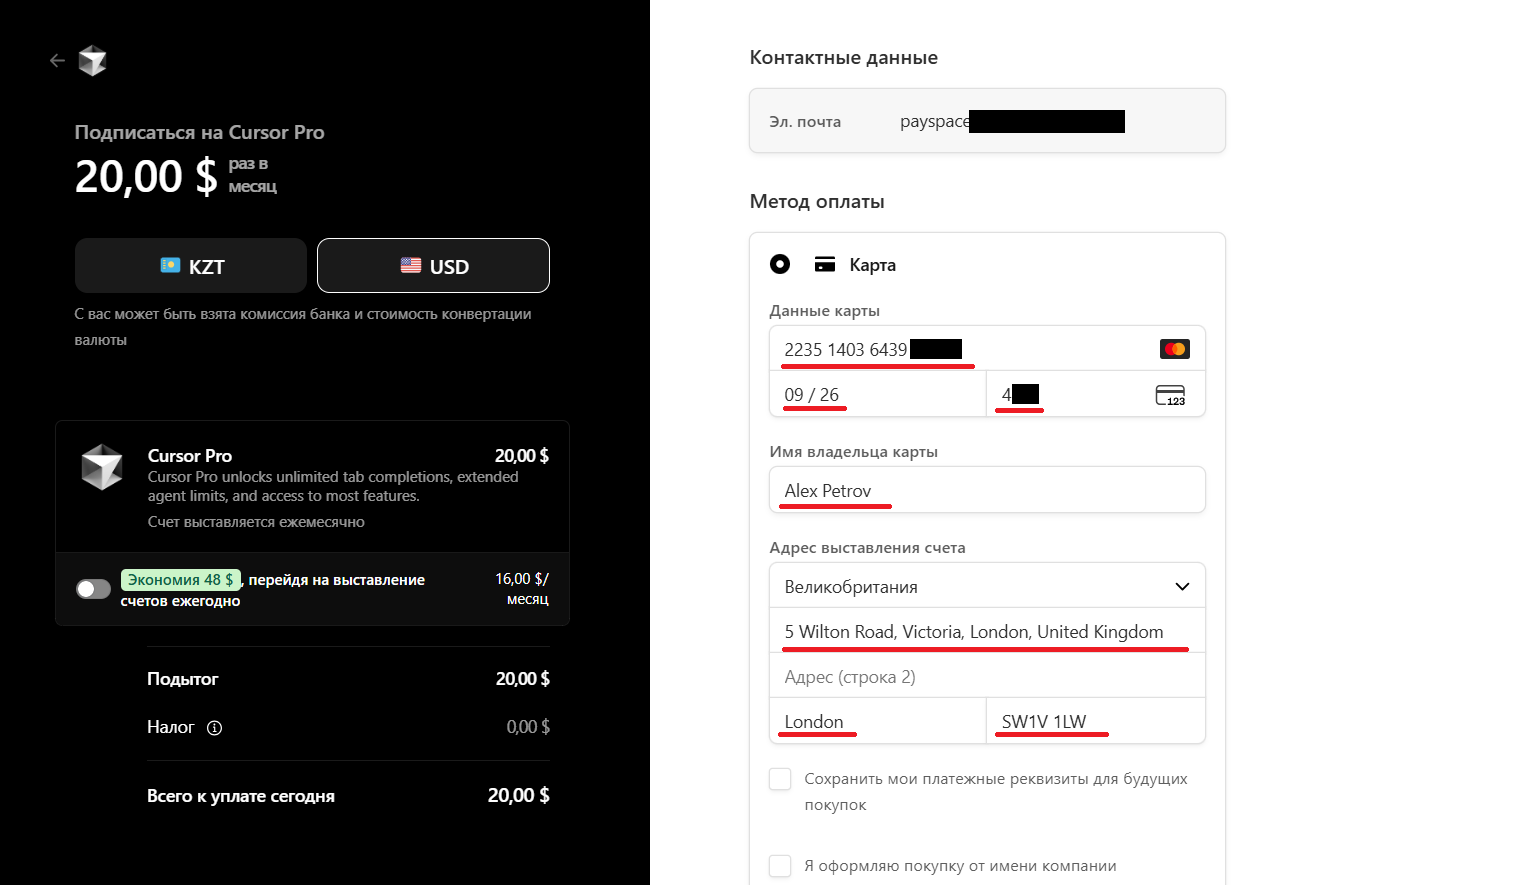Click the cardholder name field
The image size is (1518, 885).
(987, 490)
